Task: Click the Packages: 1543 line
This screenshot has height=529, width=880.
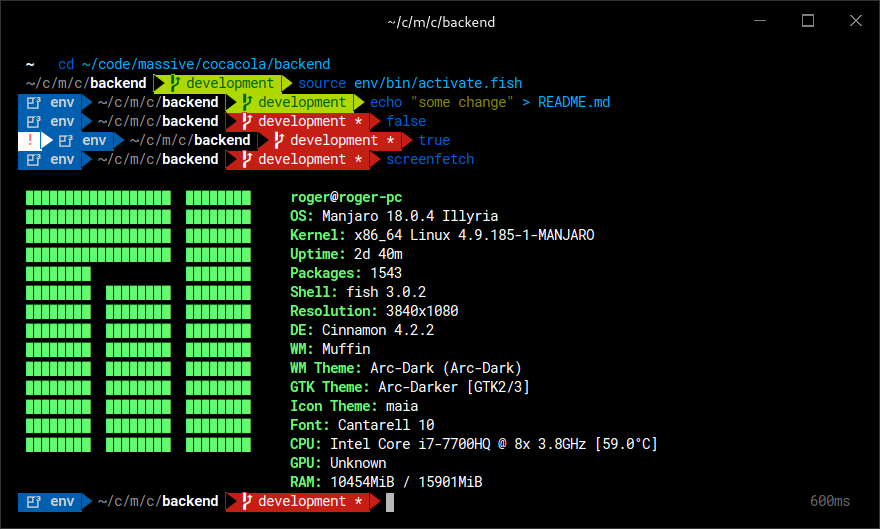Action: [x=346, y=273]
